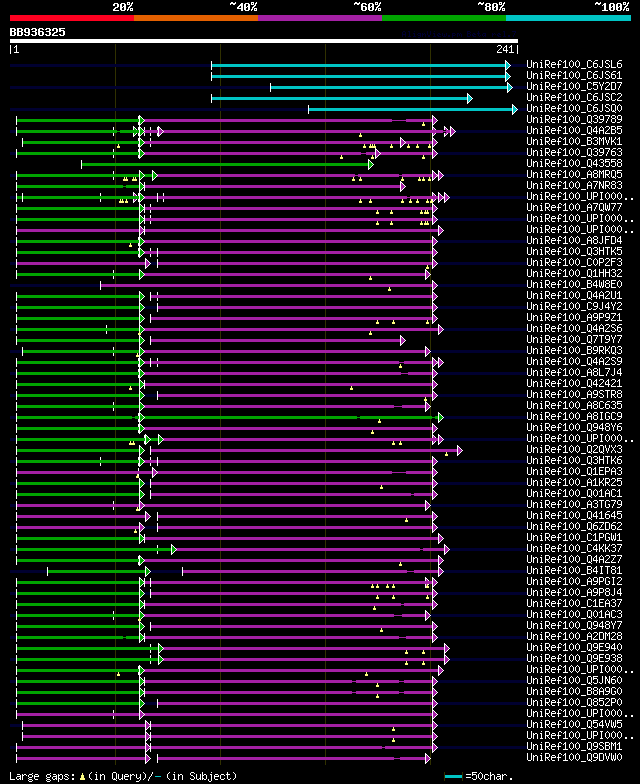Open hit UniRef100_C6JS61
The height and width of the screenshot is (784, 640).
coord(574,76)
